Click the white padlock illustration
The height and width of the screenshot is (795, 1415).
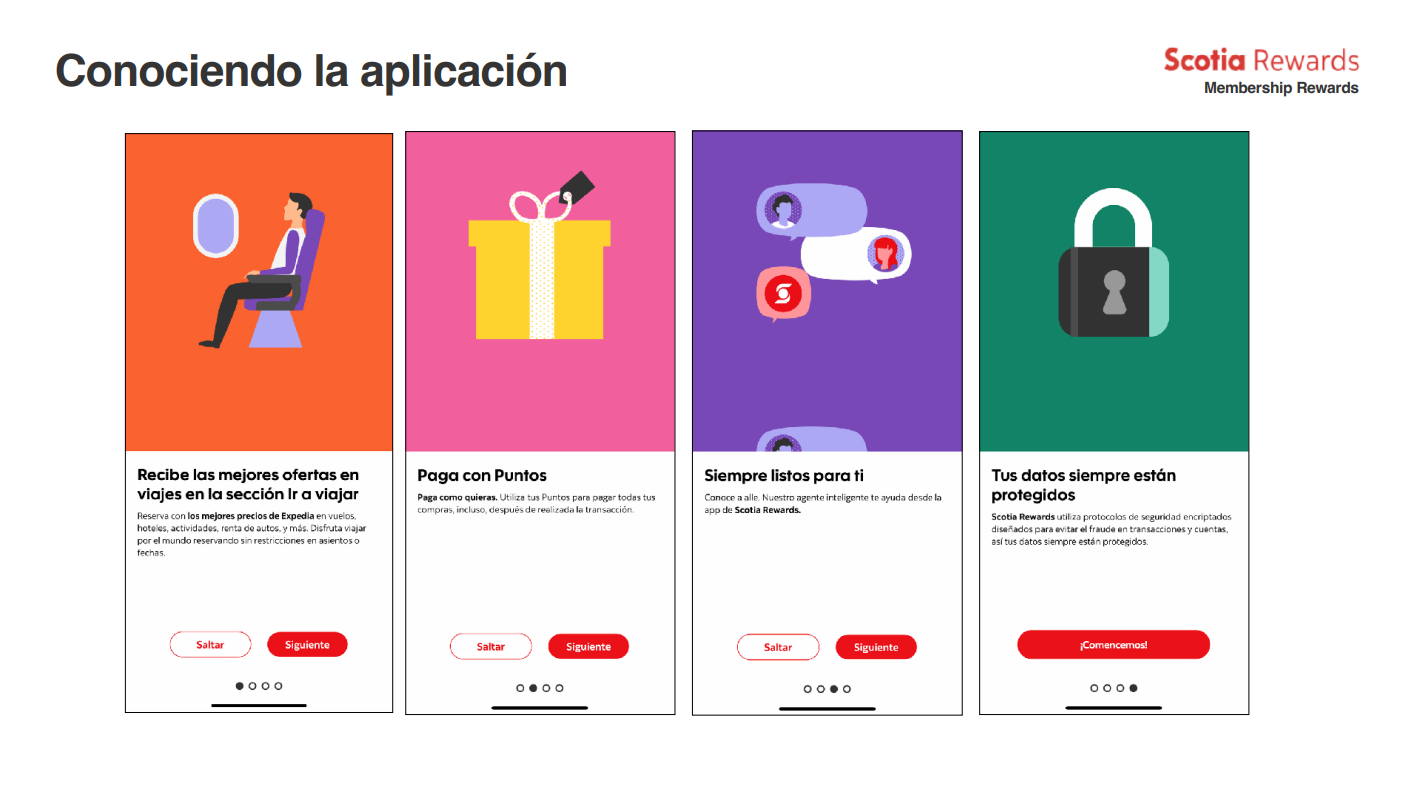point(1113,264)
